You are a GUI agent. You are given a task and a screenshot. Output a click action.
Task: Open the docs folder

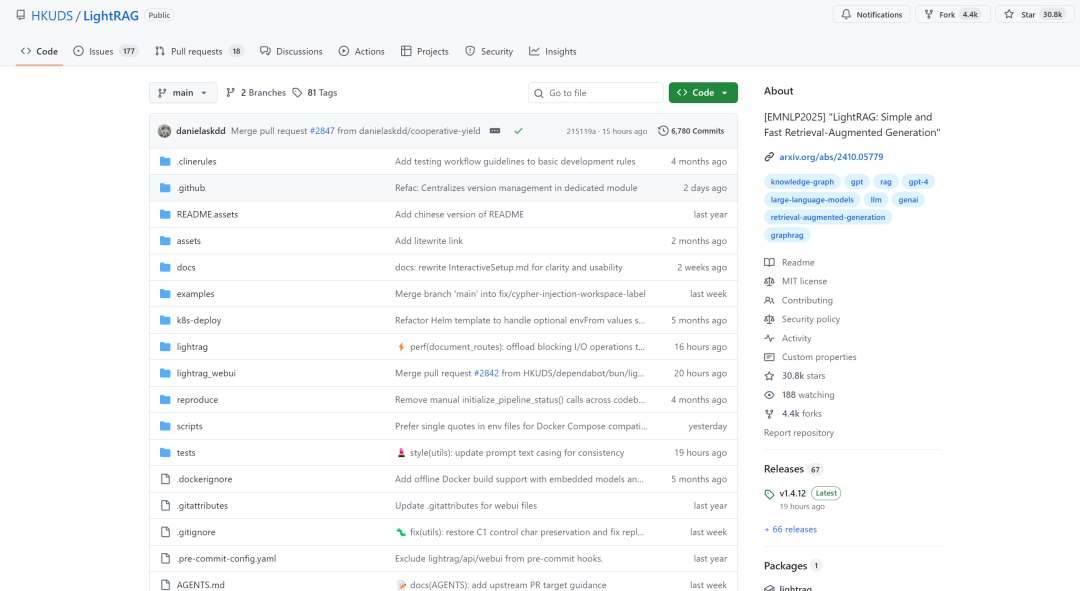click(186, 267)
